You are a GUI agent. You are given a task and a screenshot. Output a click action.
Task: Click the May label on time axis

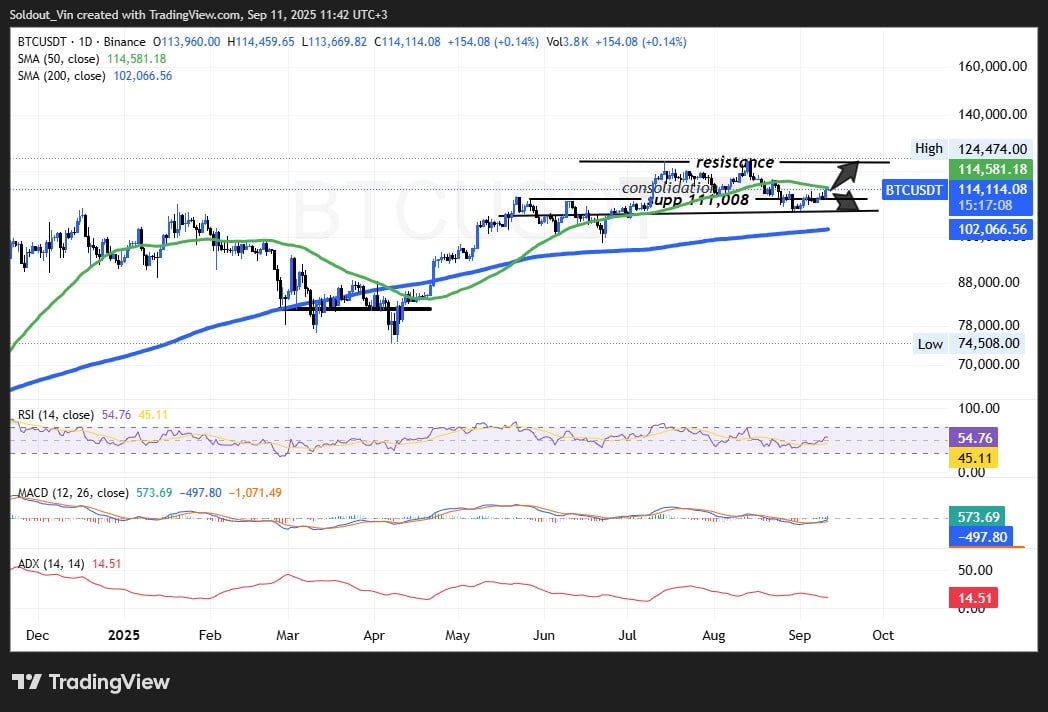[x=457, y=635]
